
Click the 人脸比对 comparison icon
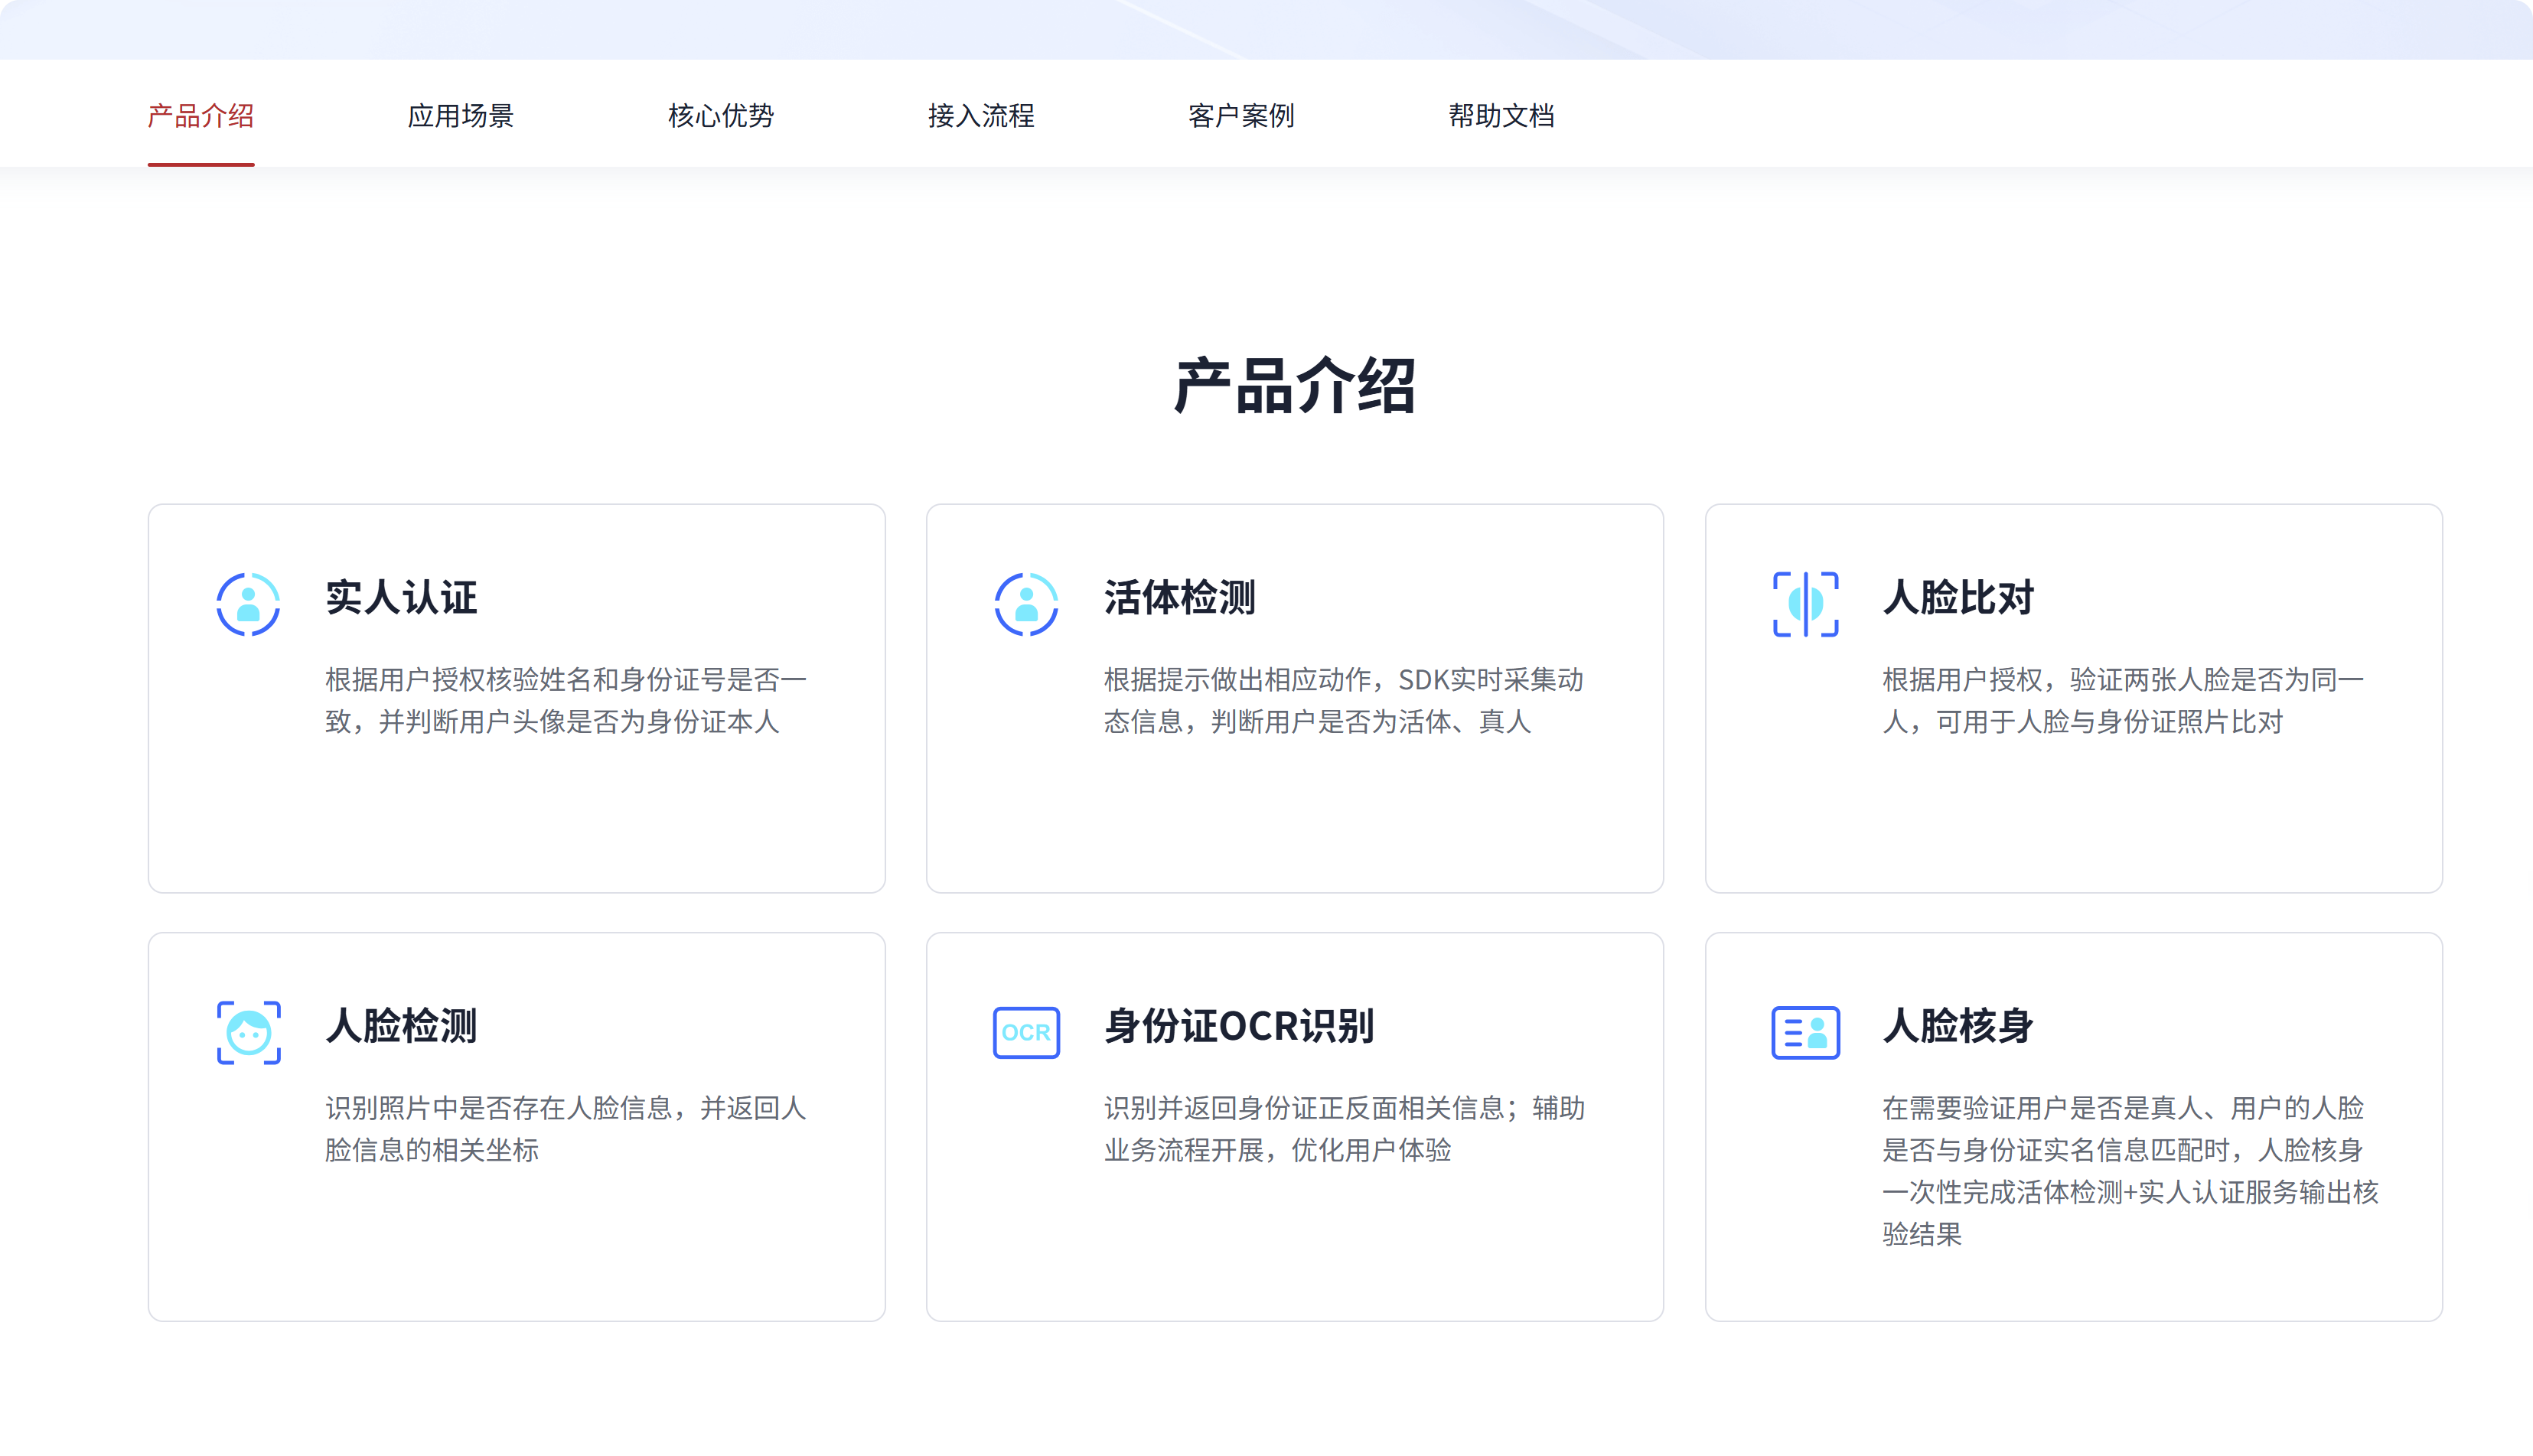(1805, 601)
